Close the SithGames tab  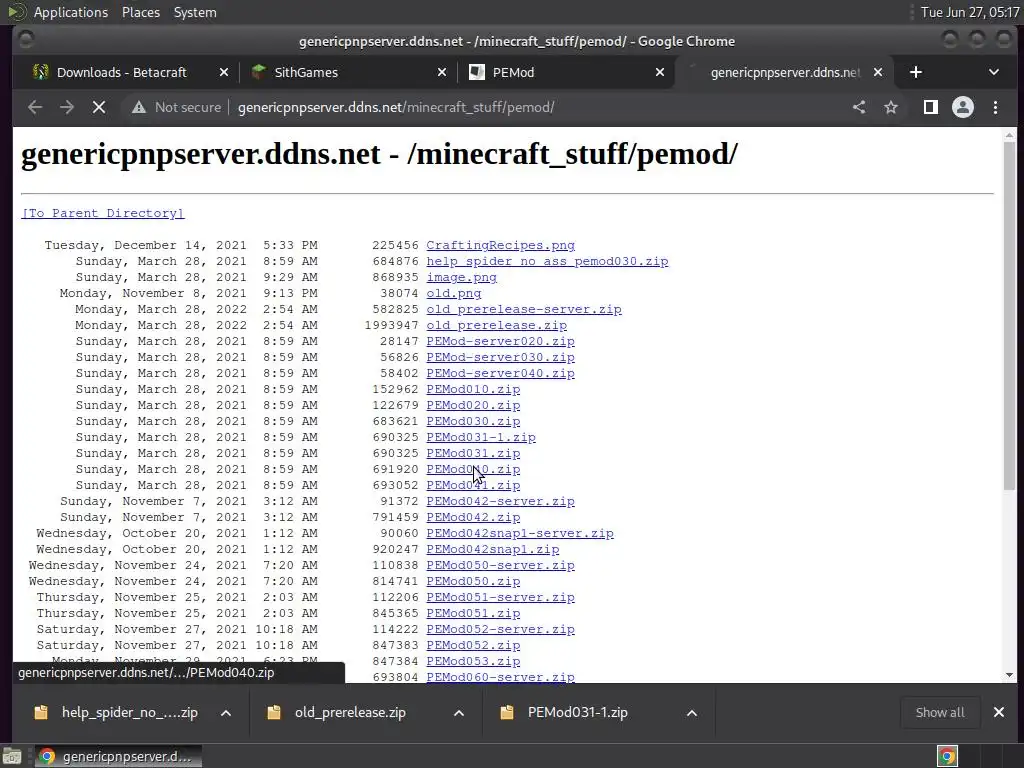coord(441,72)
